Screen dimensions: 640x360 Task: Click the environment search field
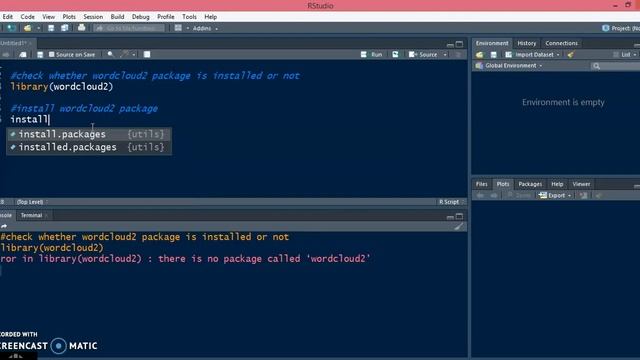click(x=615, y=66)
